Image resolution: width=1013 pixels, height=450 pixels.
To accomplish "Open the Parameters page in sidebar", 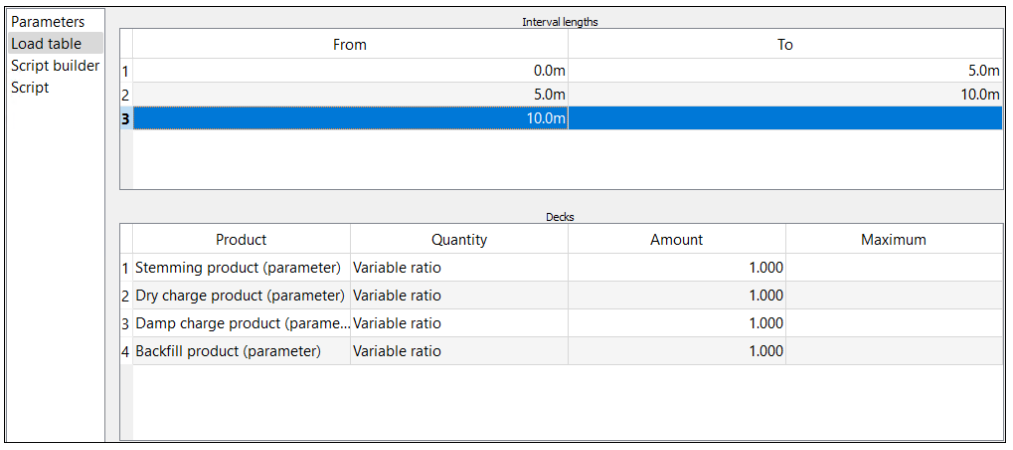I will [48, 21].
